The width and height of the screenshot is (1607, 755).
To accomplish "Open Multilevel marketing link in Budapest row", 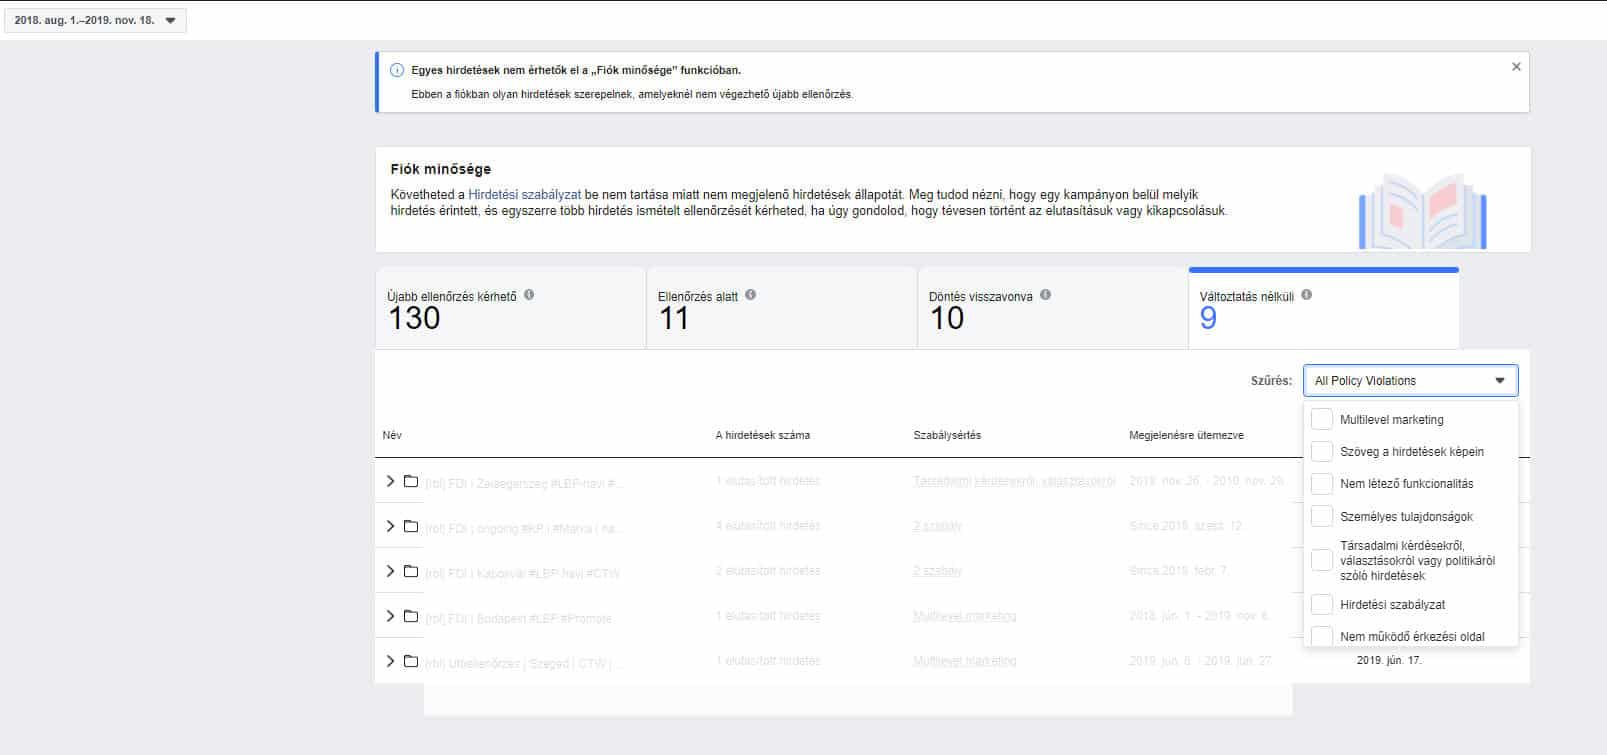I will 964,616.
